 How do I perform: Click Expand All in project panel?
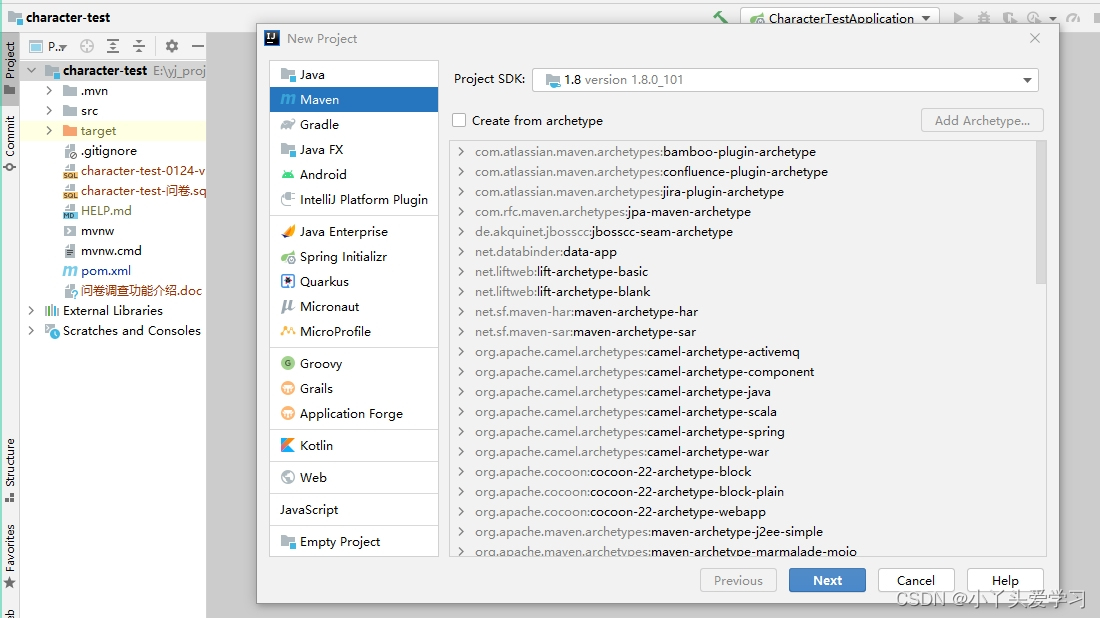[113, 46]
